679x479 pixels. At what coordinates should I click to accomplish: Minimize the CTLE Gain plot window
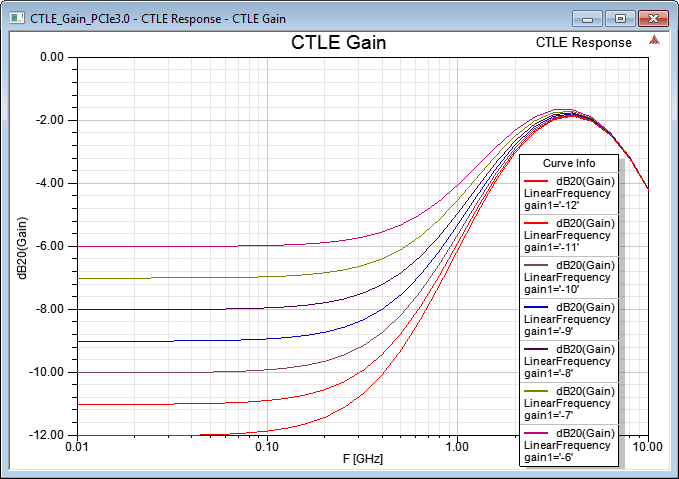pos(587,19)
